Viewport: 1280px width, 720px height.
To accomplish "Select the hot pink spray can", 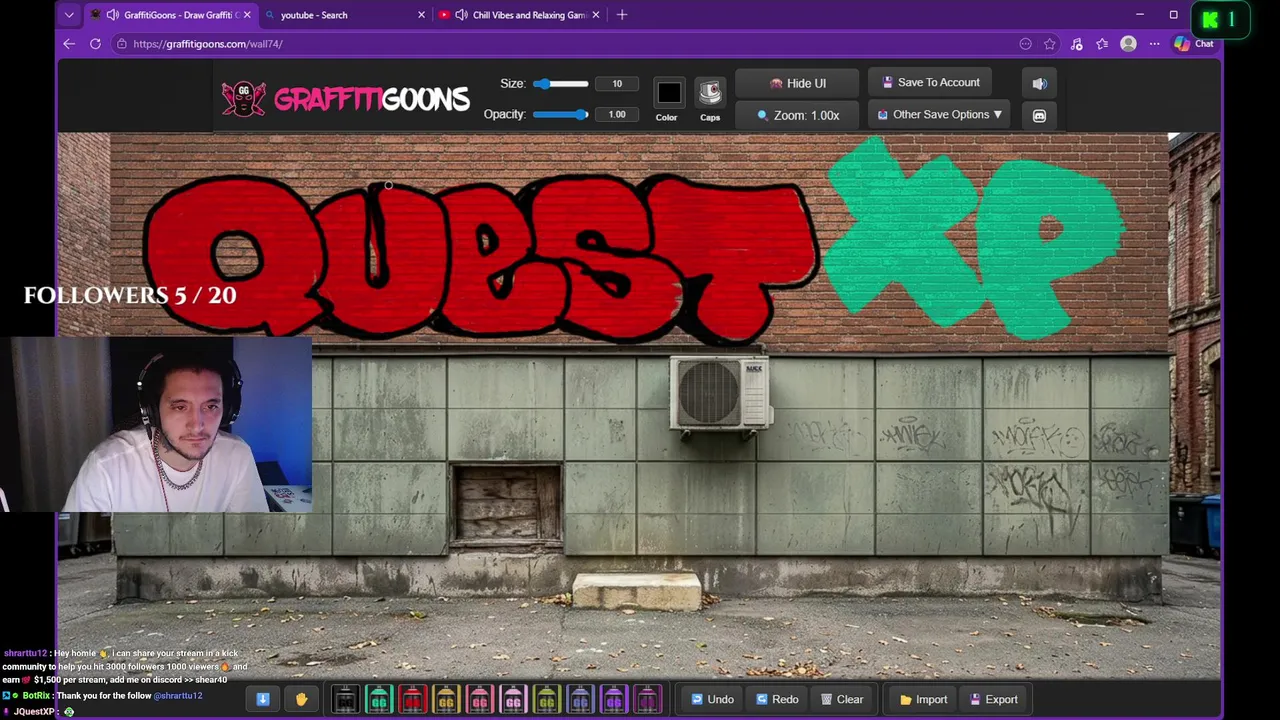I will 480,699.
